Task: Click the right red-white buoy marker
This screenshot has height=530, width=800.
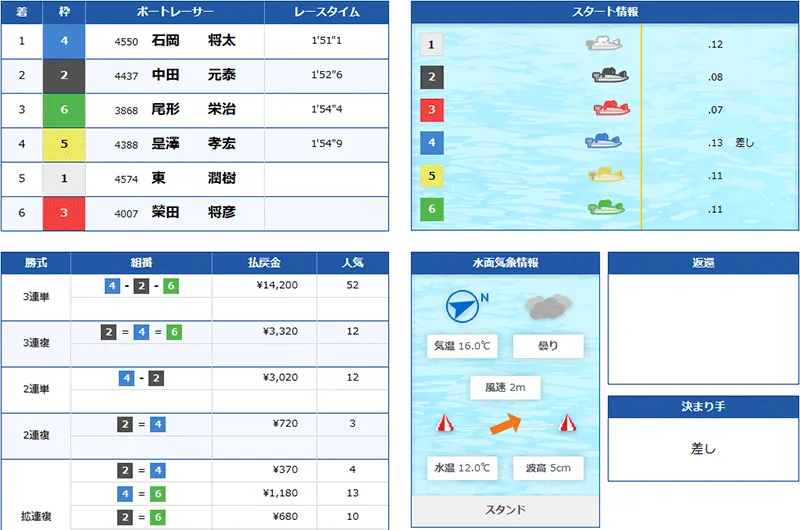Action: click(x=567, y=423)
